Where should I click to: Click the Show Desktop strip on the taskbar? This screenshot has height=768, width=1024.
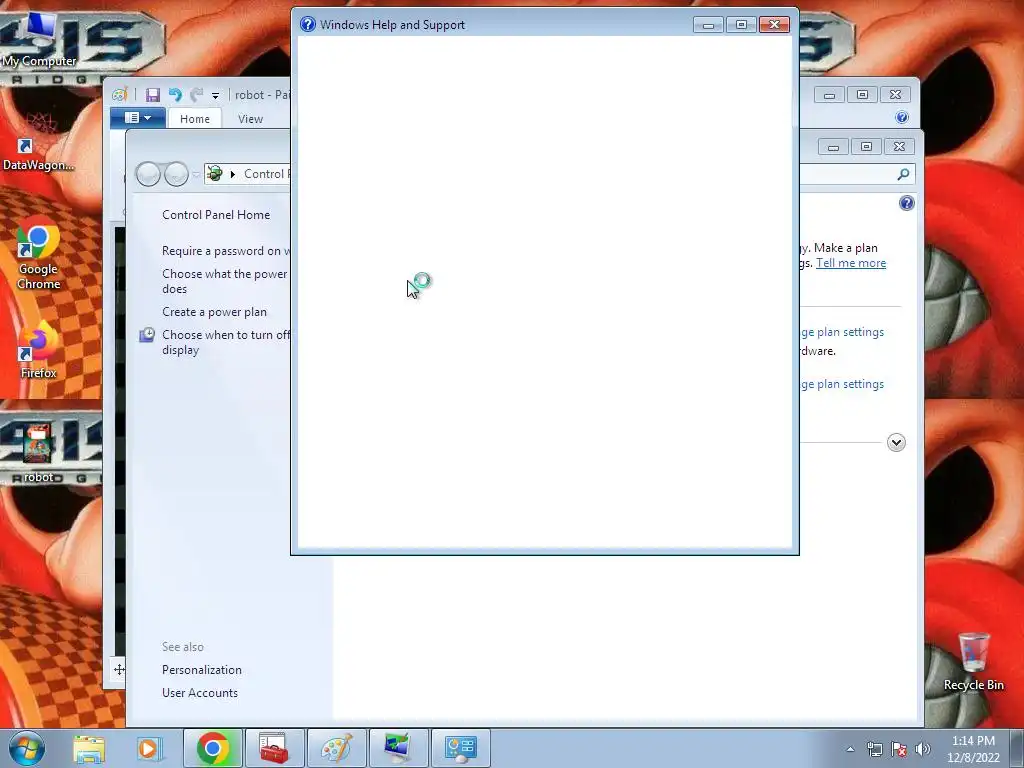[x=1017, y=748]
